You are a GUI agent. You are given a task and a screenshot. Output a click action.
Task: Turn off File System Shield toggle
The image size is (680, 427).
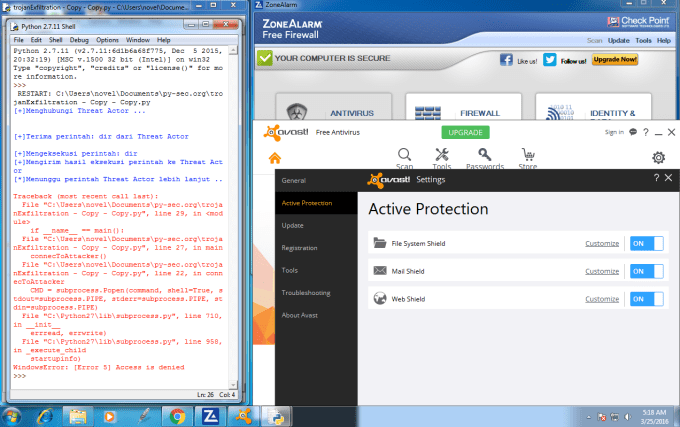coord(647,243)
